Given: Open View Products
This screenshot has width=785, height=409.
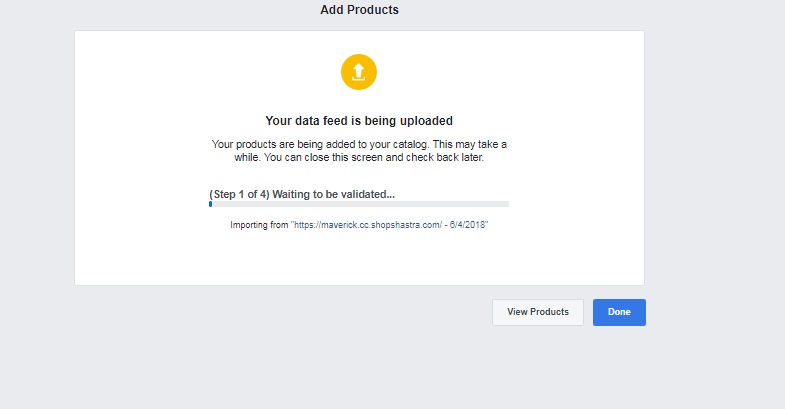Looking at the screenshot, I should tap(538, 312).
